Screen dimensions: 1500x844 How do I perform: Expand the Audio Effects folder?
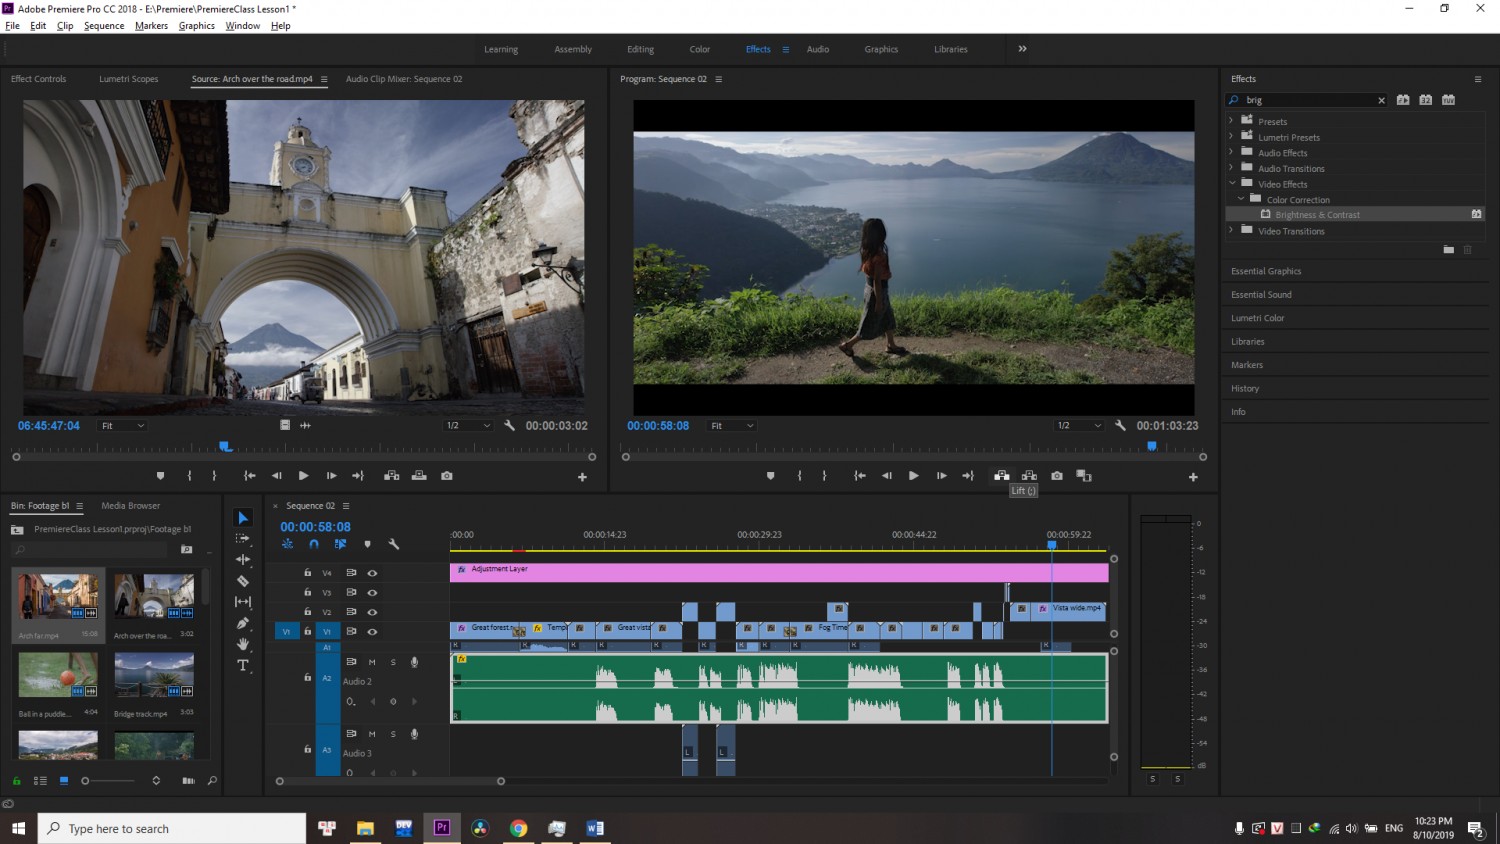point(1231,152)
